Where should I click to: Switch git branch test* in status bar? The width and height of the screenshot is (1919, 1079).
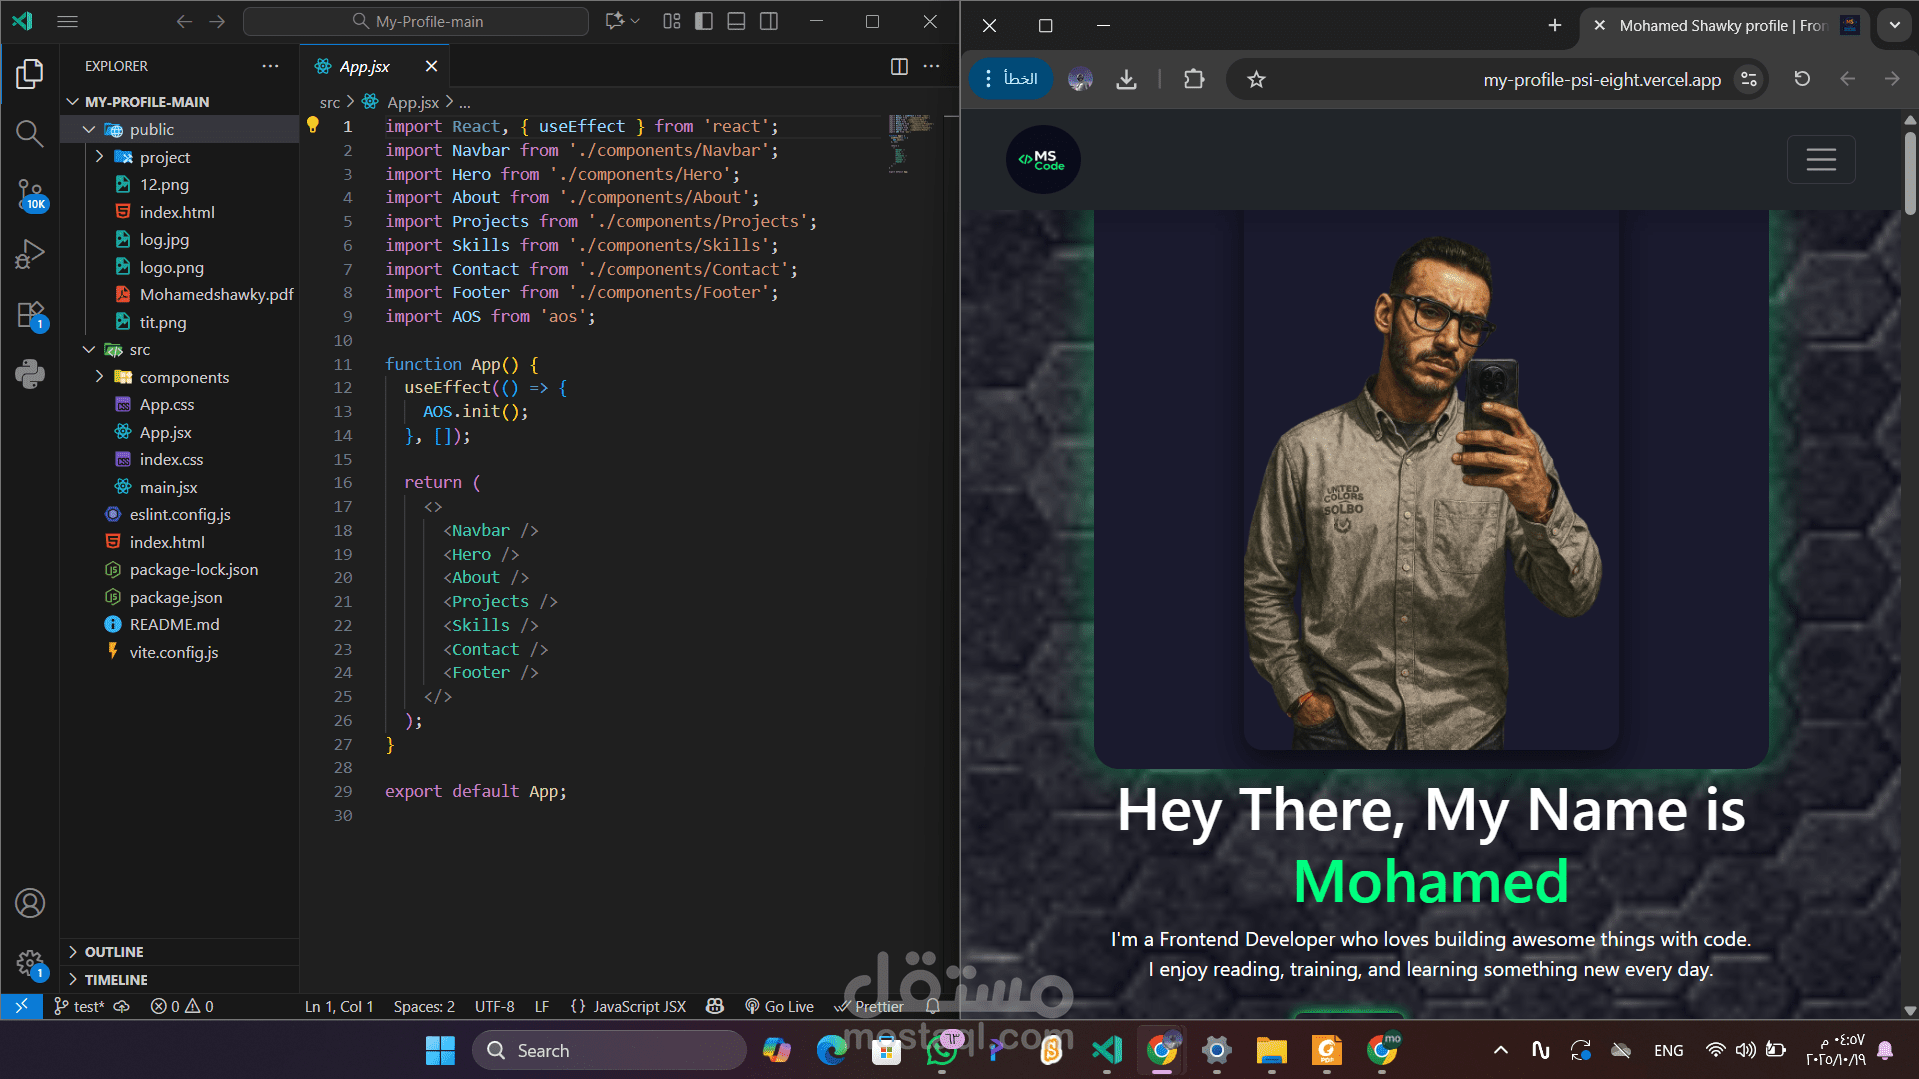point(79,1006)
